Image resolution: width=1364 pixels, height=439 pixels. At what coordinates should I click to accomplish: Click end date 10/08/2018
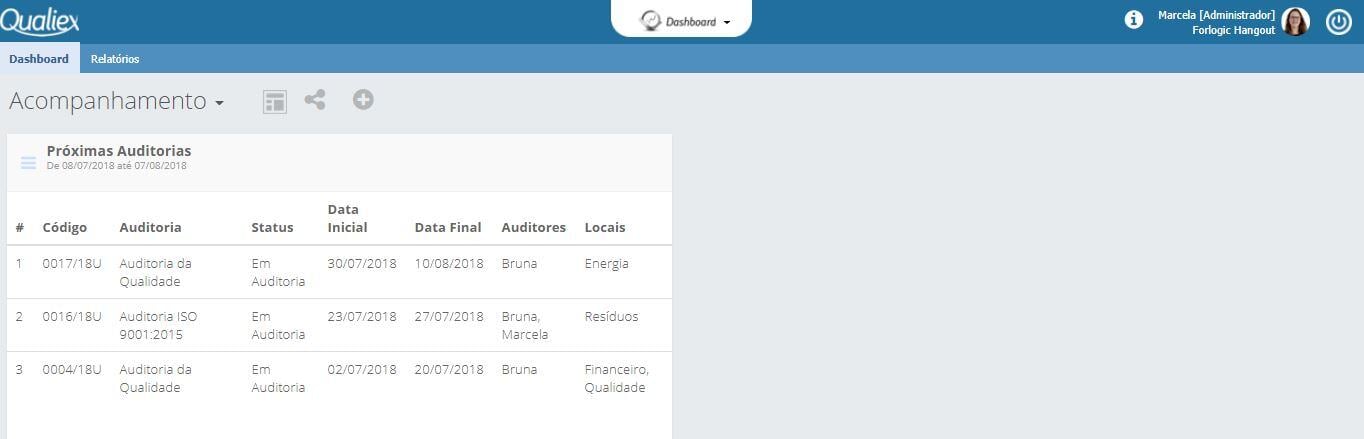click(449, 264)
